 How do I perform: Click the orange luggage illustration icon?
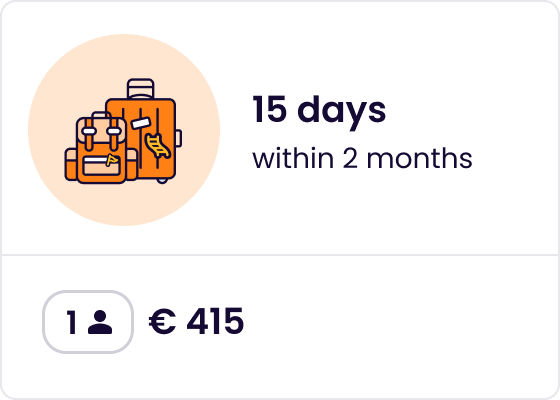(x=123, y=131)
